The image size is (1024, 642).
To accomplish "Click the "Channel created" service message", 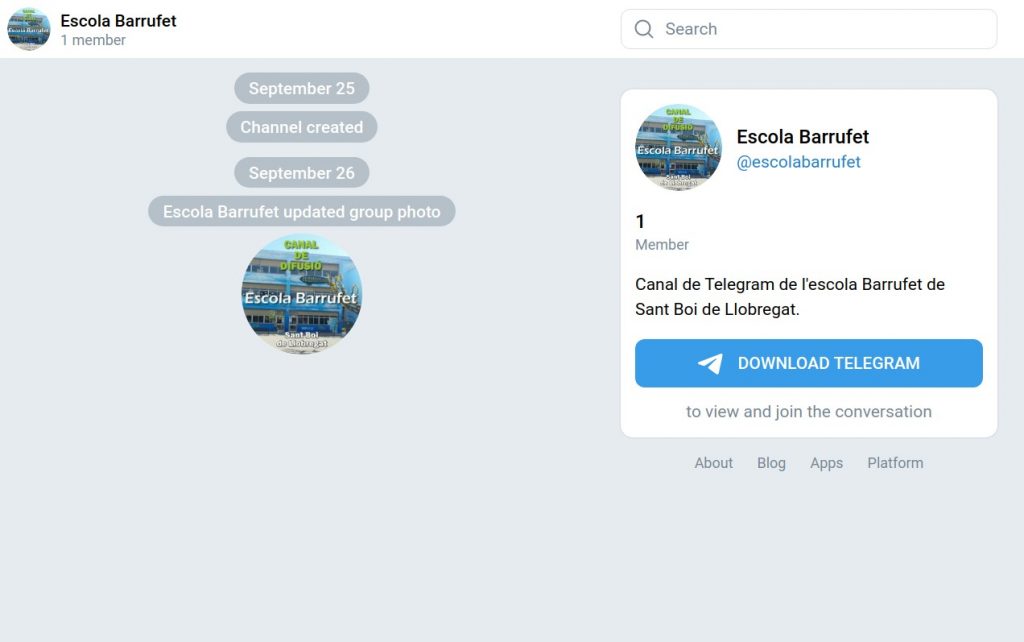I will (x=301, y=127).
